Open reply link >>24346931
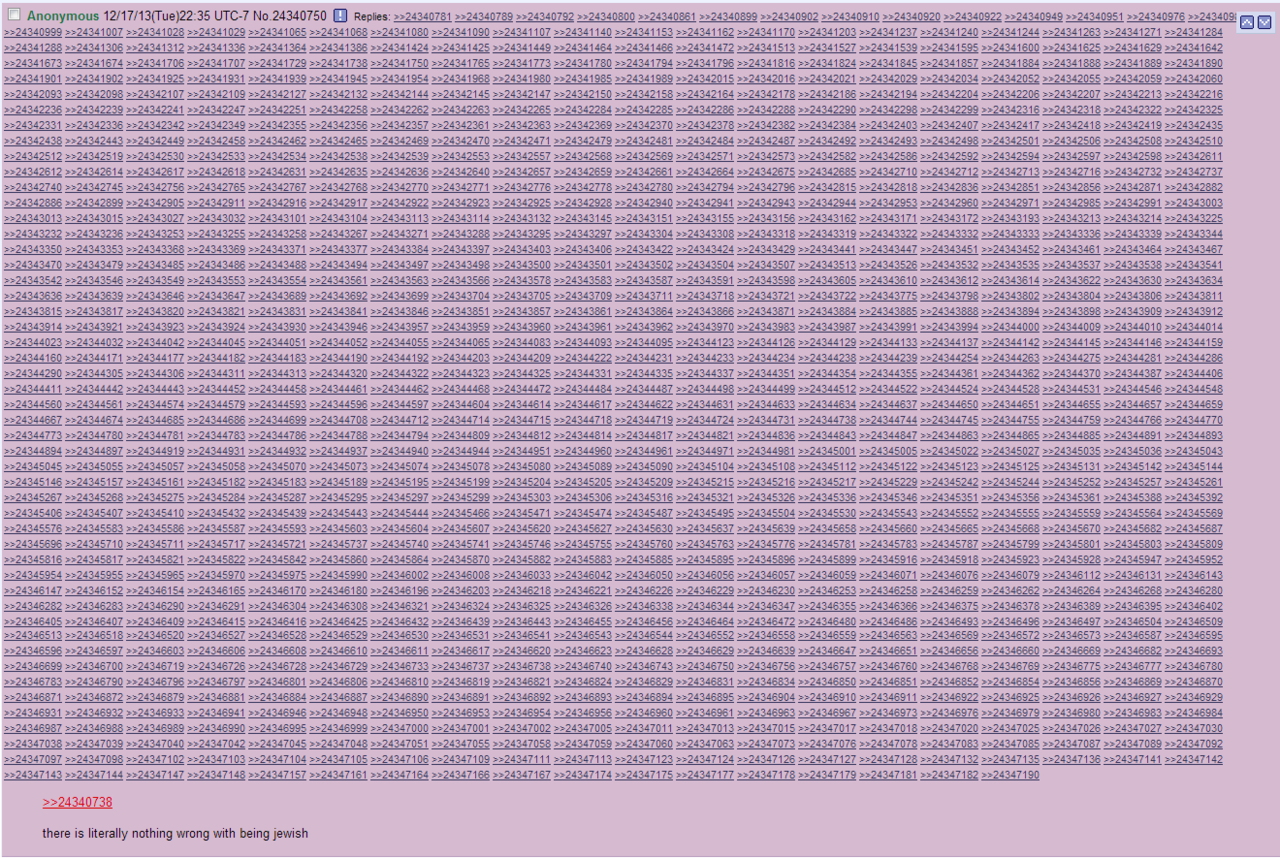 pyautogui.click(x=33, y=714)
